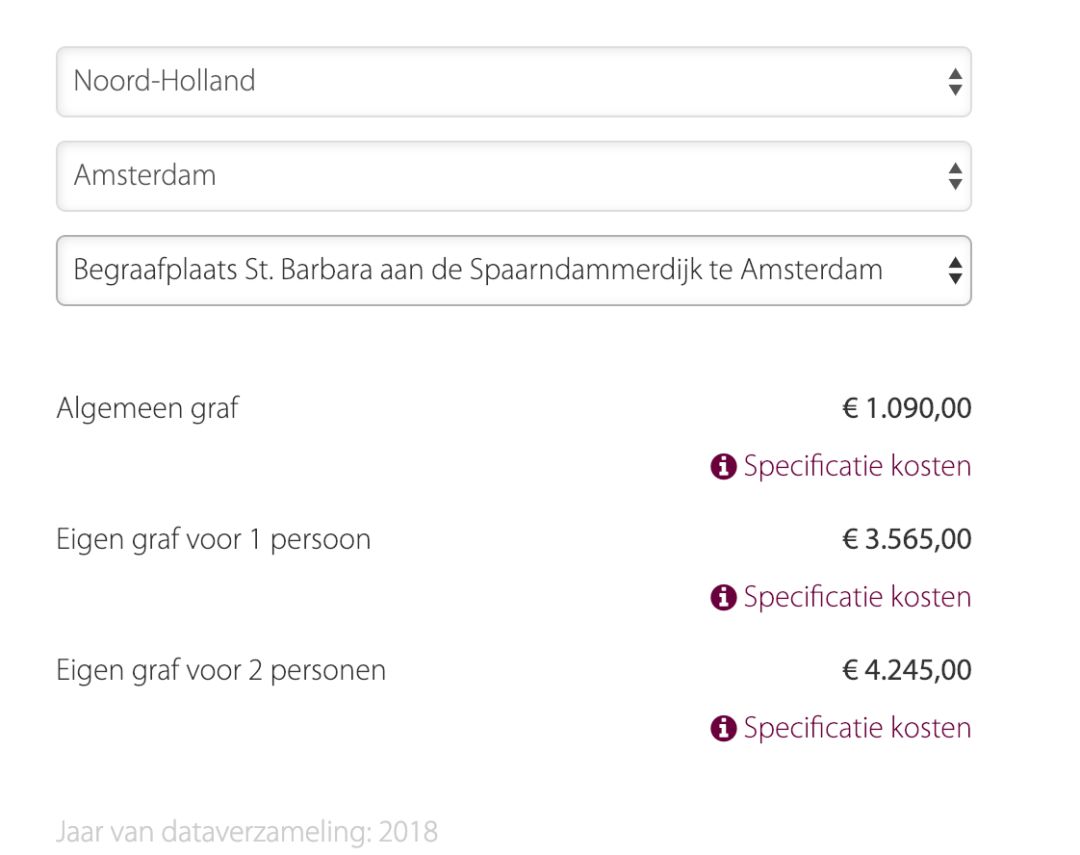This screenshot has height=855, width=1080.
Task: Click the Algemeen graf label
Action: pyautogui.click(x=148, y=408)
